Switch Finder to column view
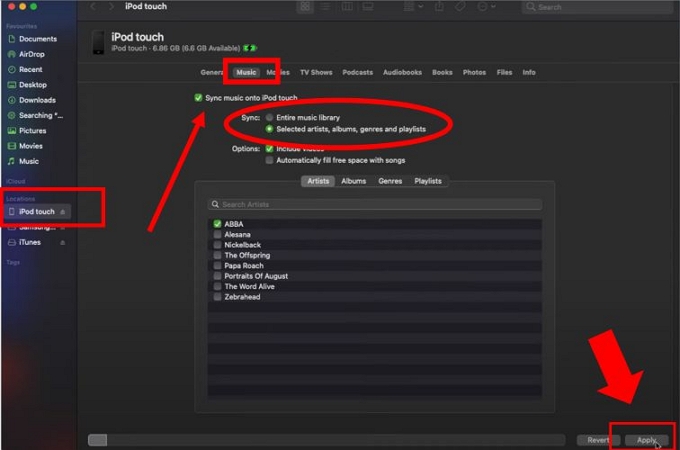This screenshot has width=680, height=450. click(x=347, y=7)
